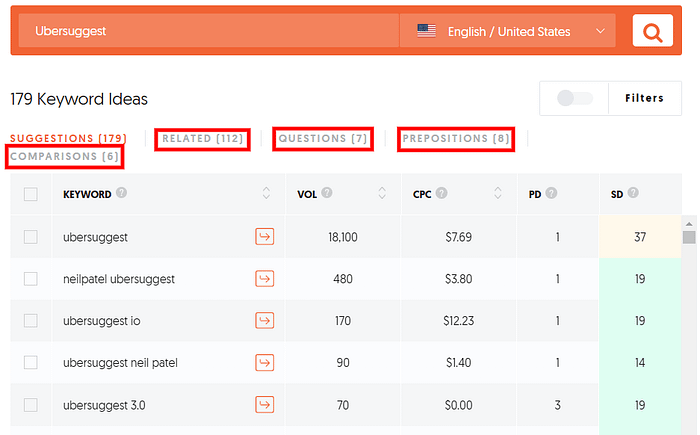Select all keywords header checkbox
The width and height of the screenshot is (700, 435).
coord(30,194)
